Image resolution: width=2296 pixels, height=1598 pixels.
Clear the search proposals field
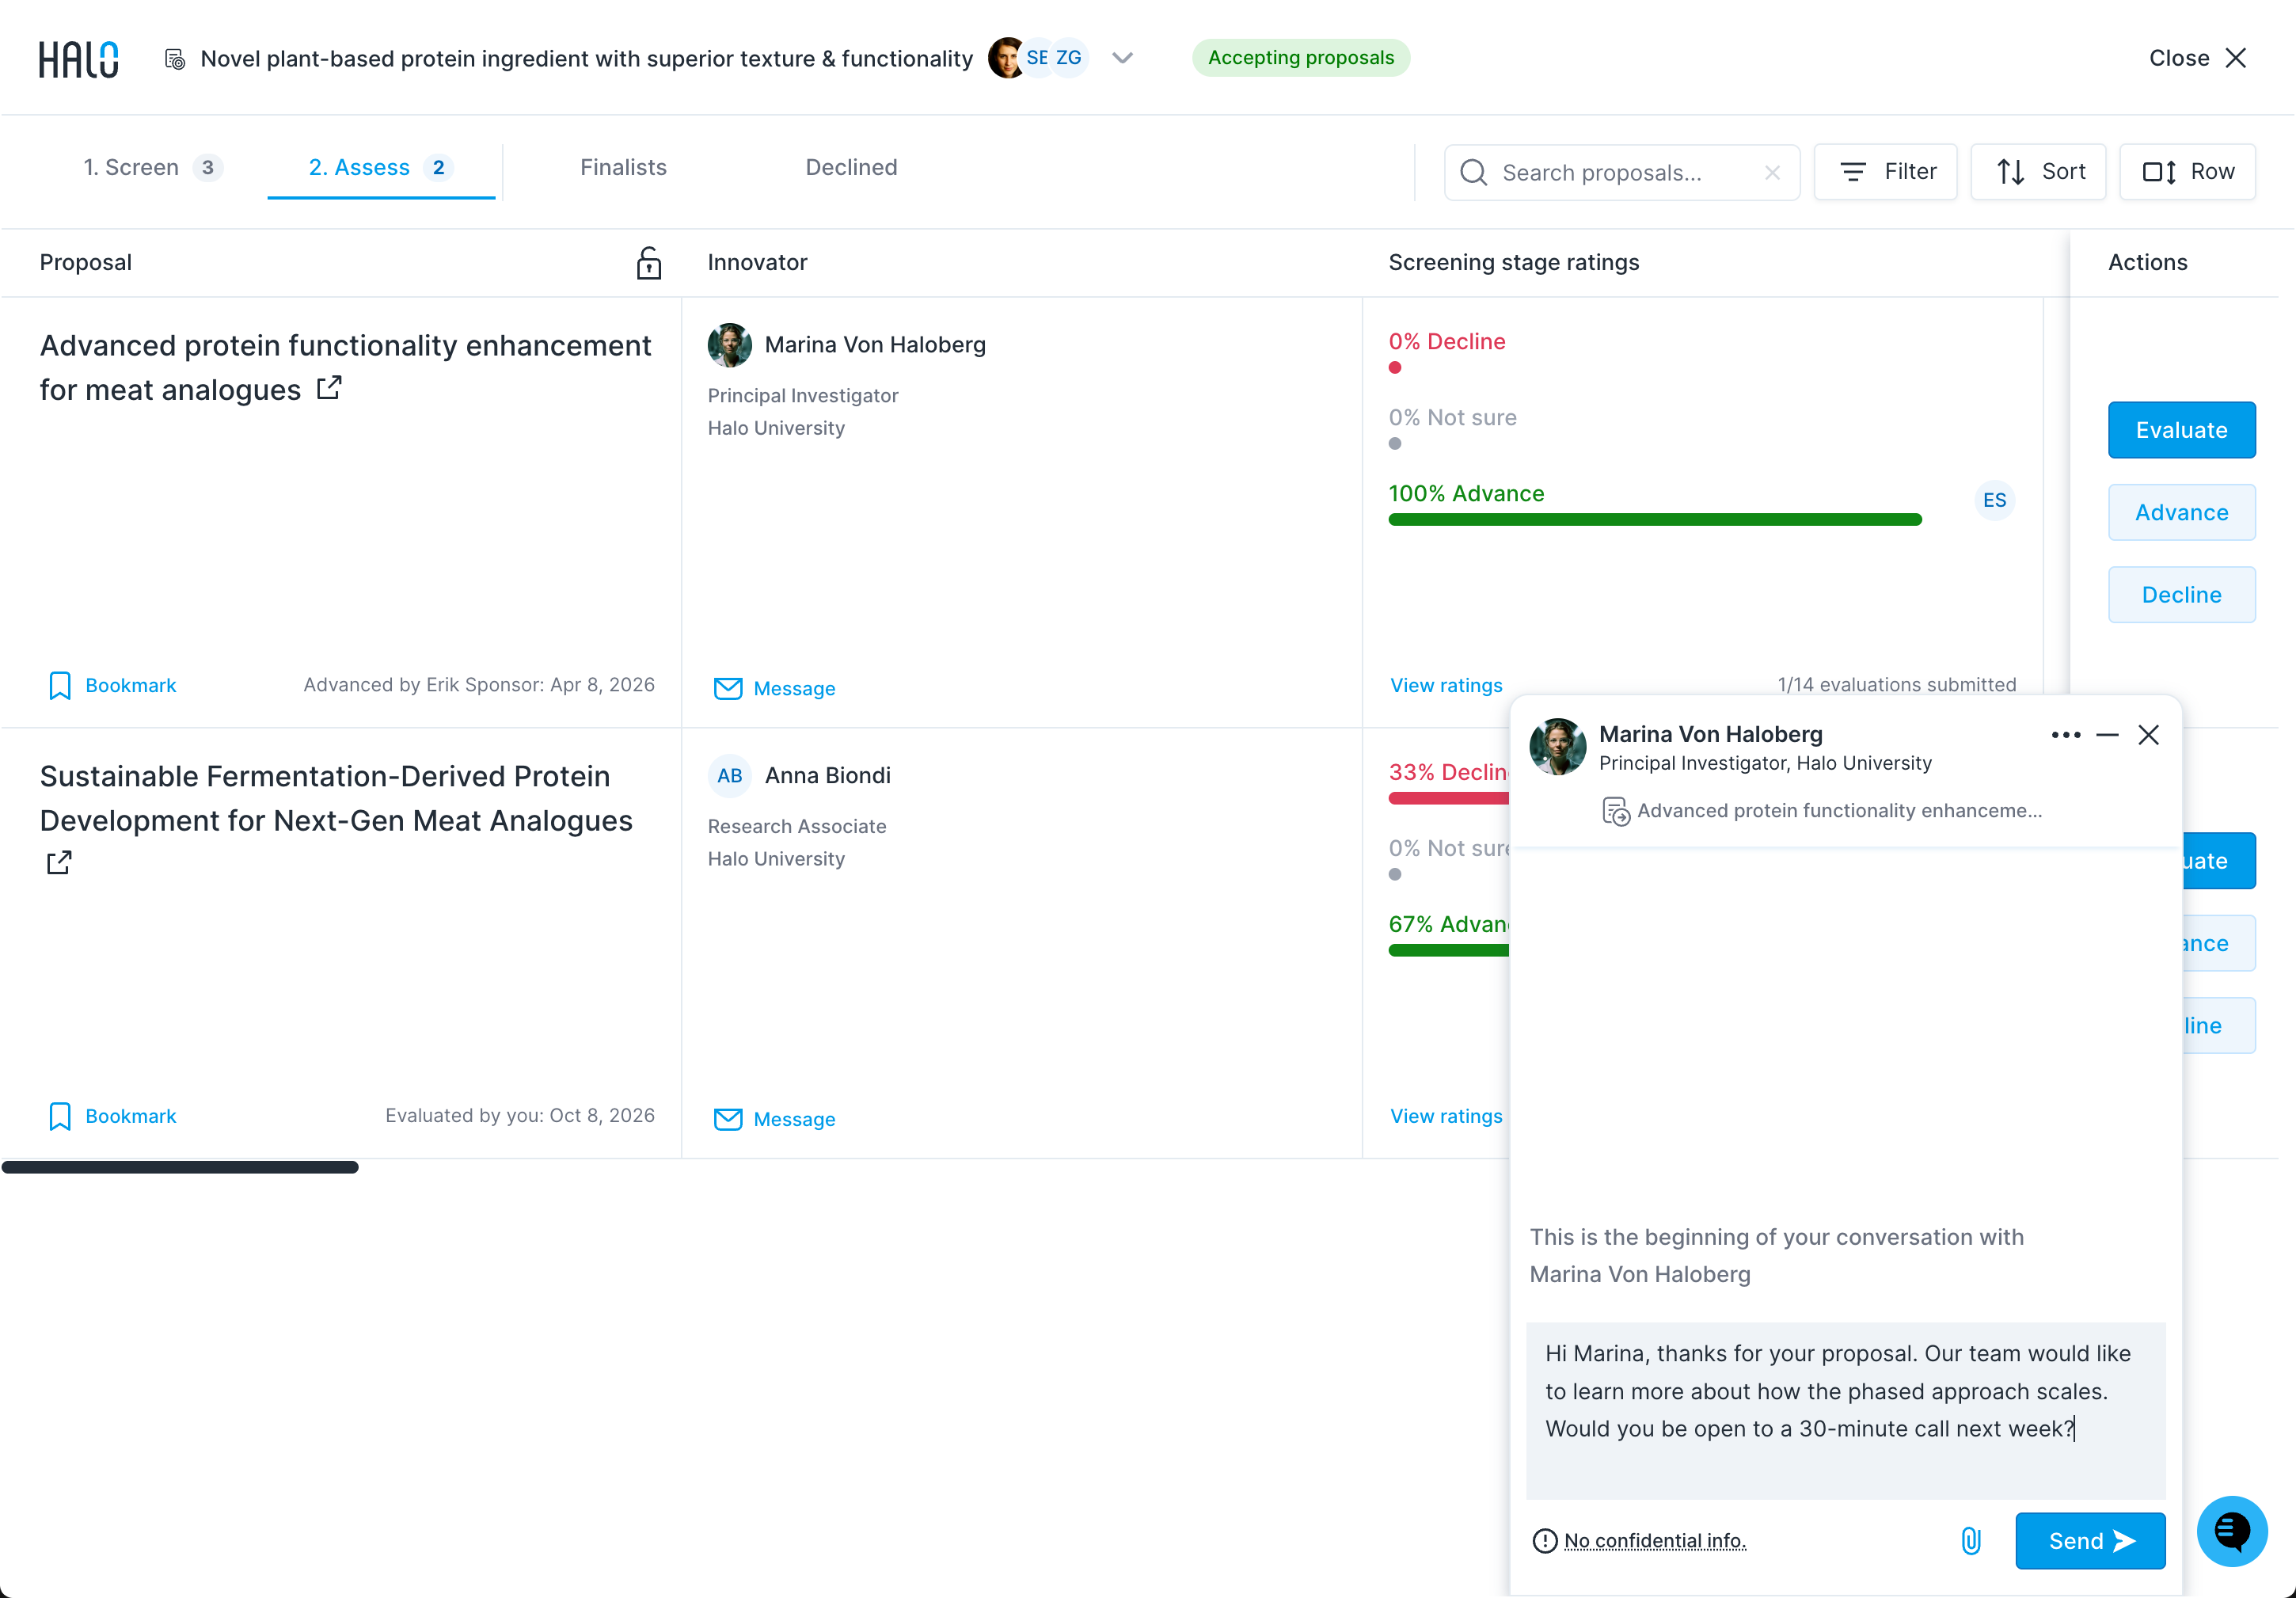[1772, 173]
